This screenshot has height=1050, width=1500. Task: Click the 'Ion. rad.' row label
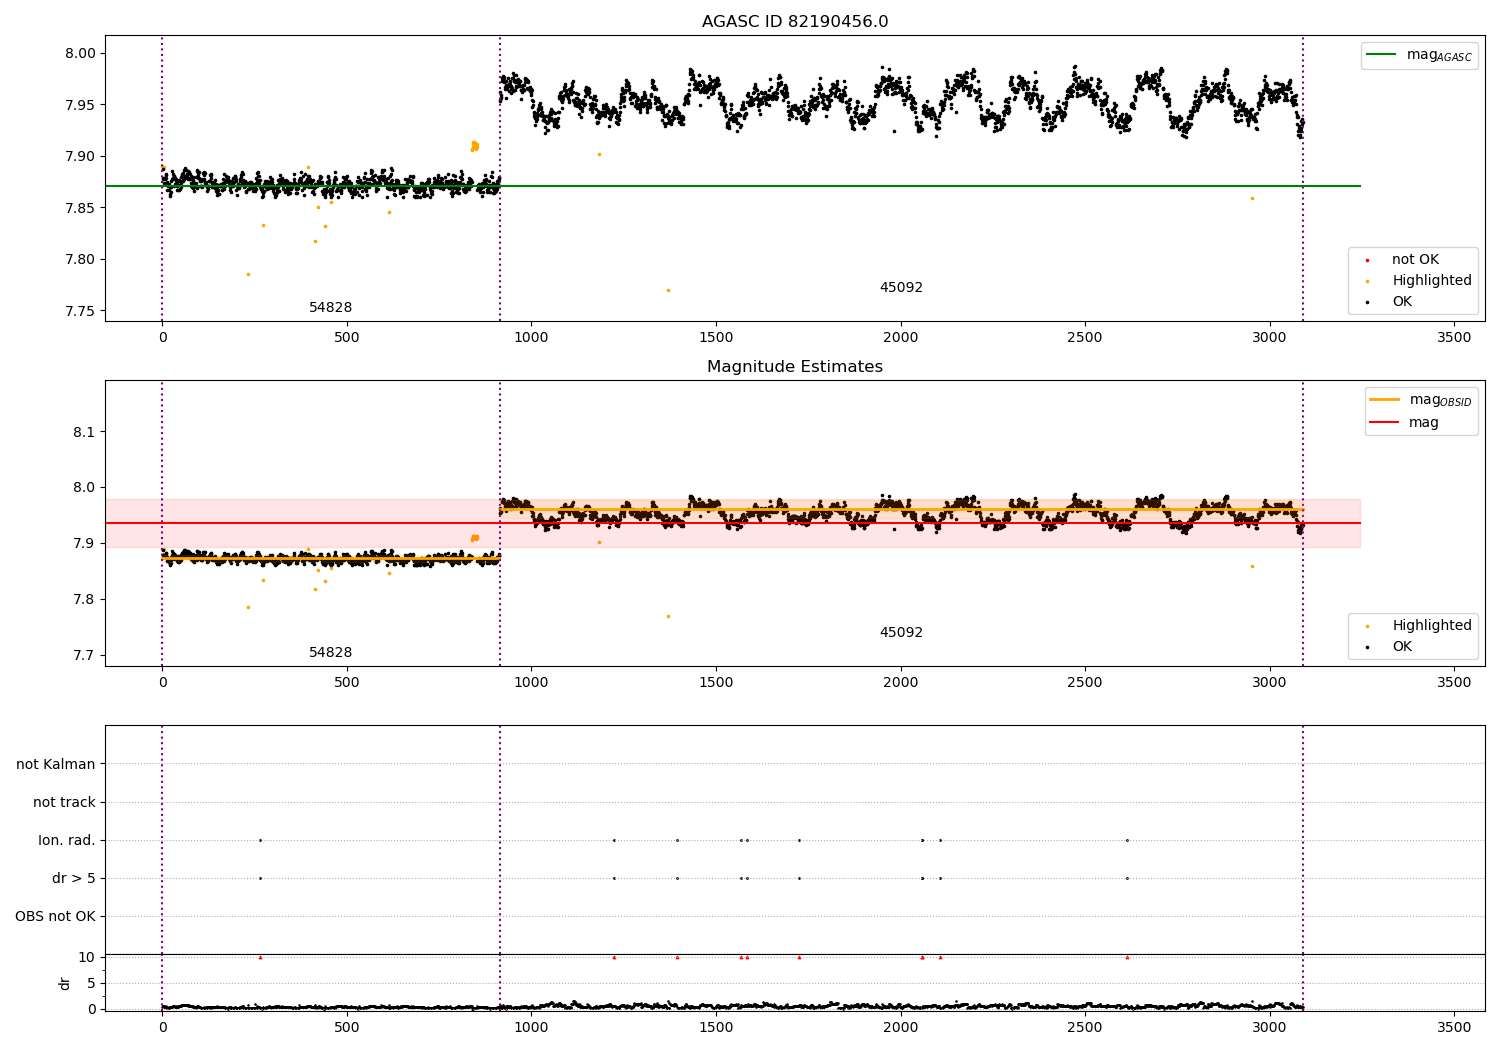tap(67, 840)
